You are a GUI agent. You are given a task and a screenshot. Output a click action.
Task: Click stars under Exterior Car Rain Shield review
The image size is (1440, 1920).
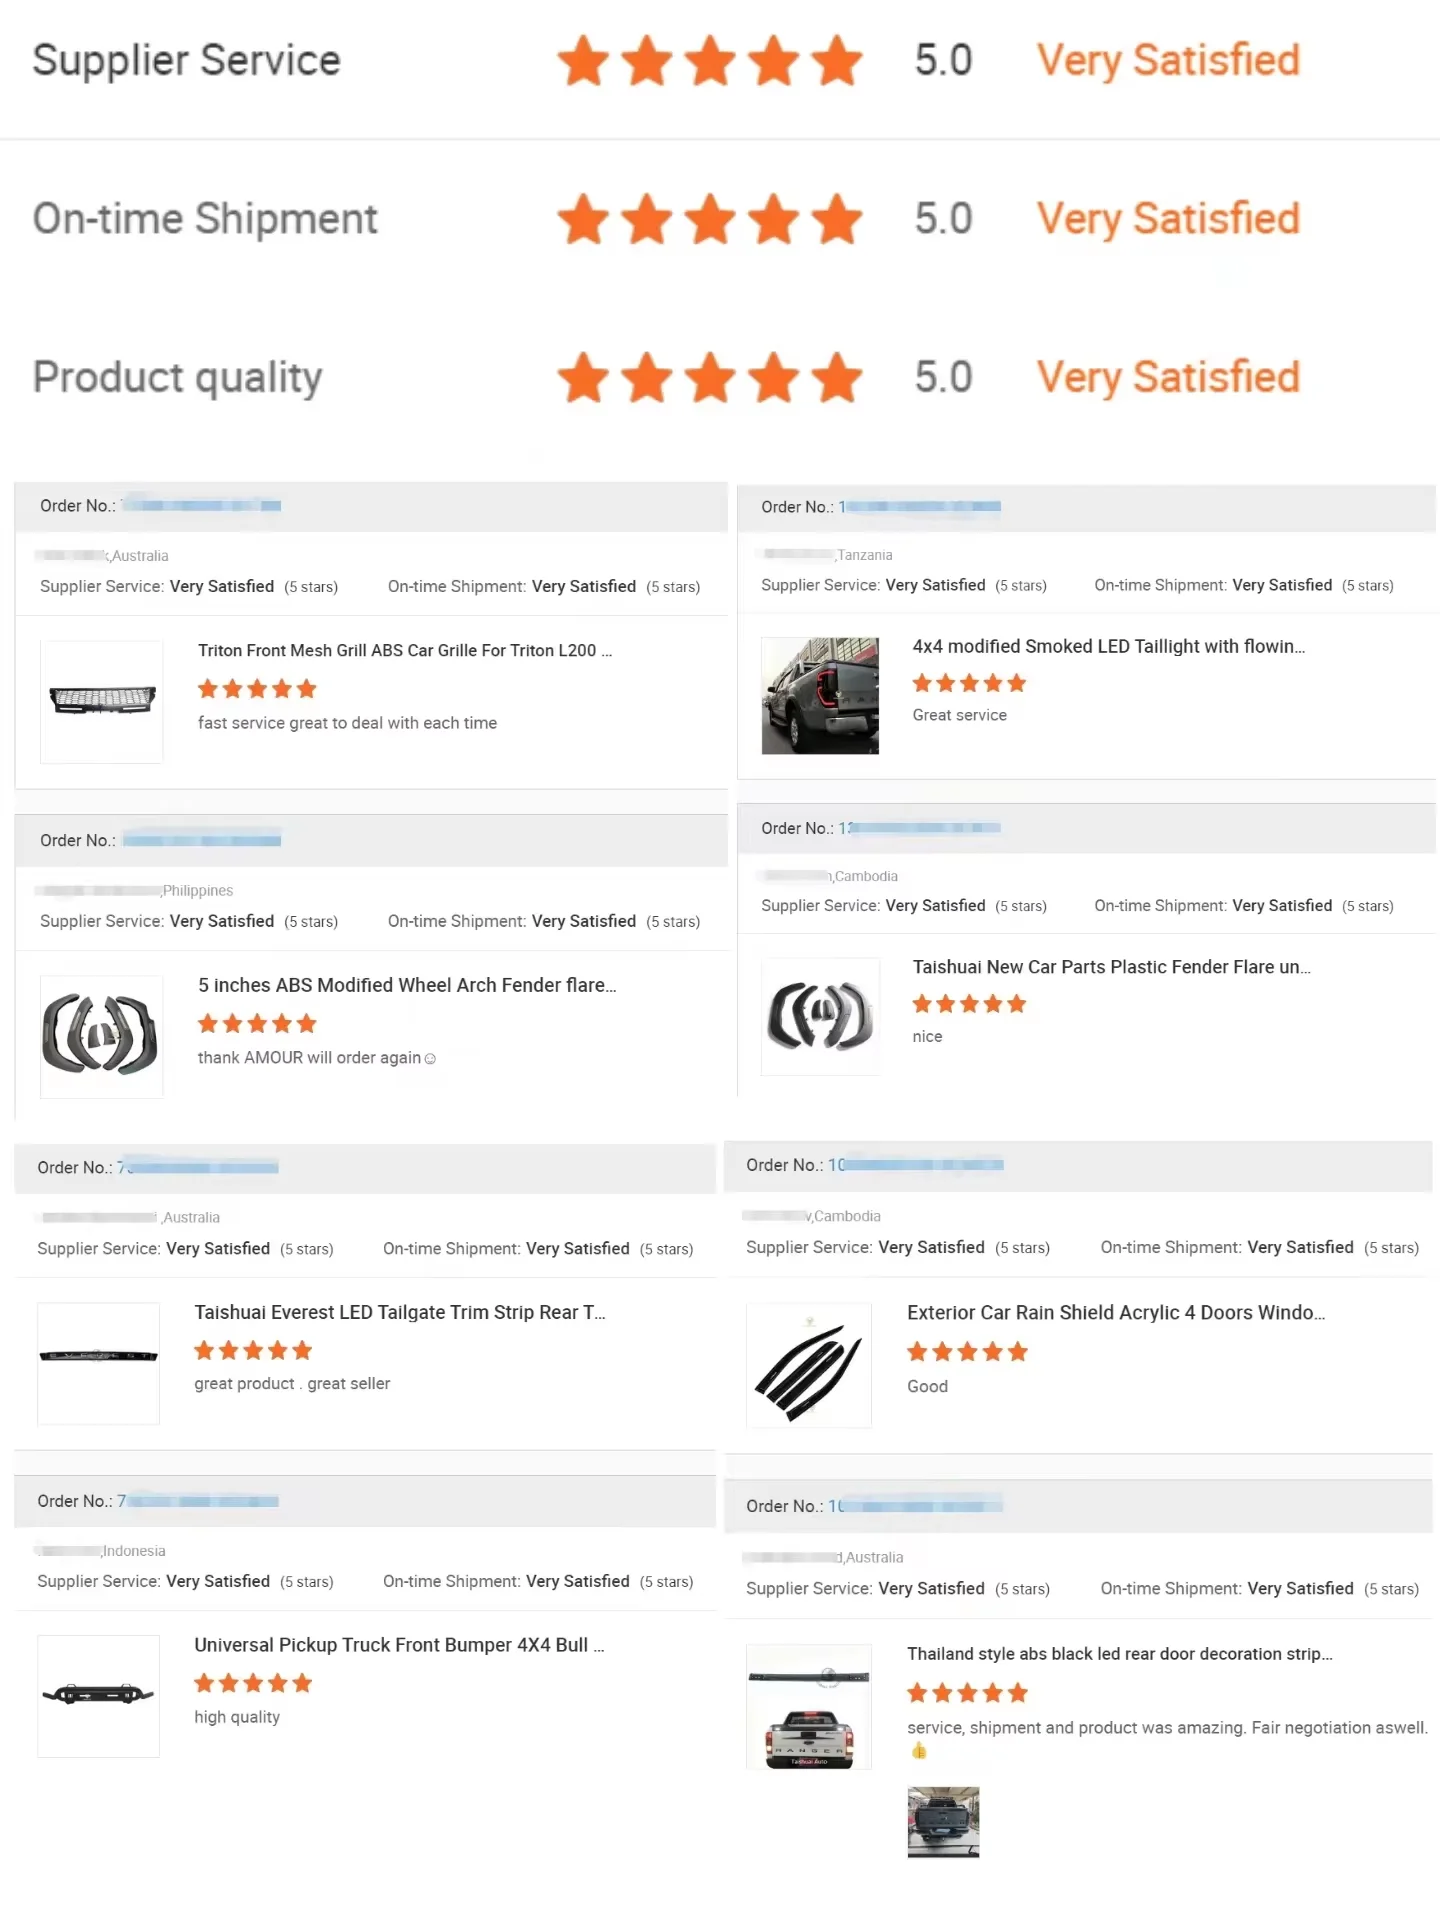tap(967, 1352)
